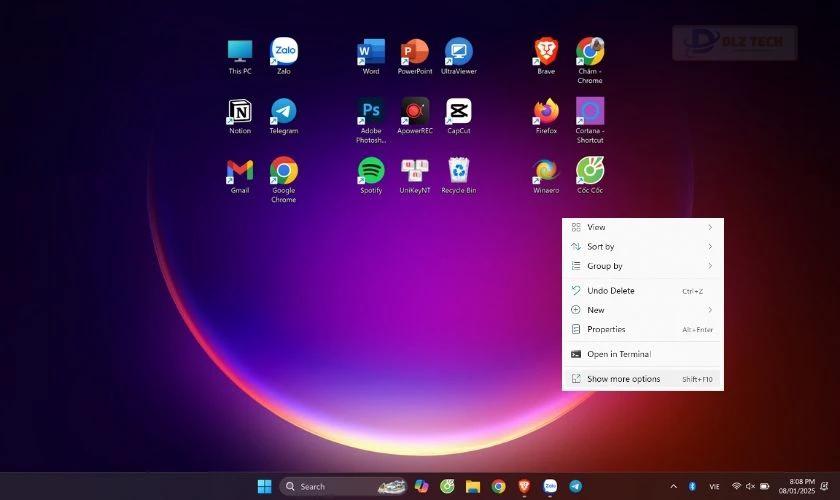This screenshot has width=840, height=500.
Task: Choose Properties from context menu
Action: (642, 329)
